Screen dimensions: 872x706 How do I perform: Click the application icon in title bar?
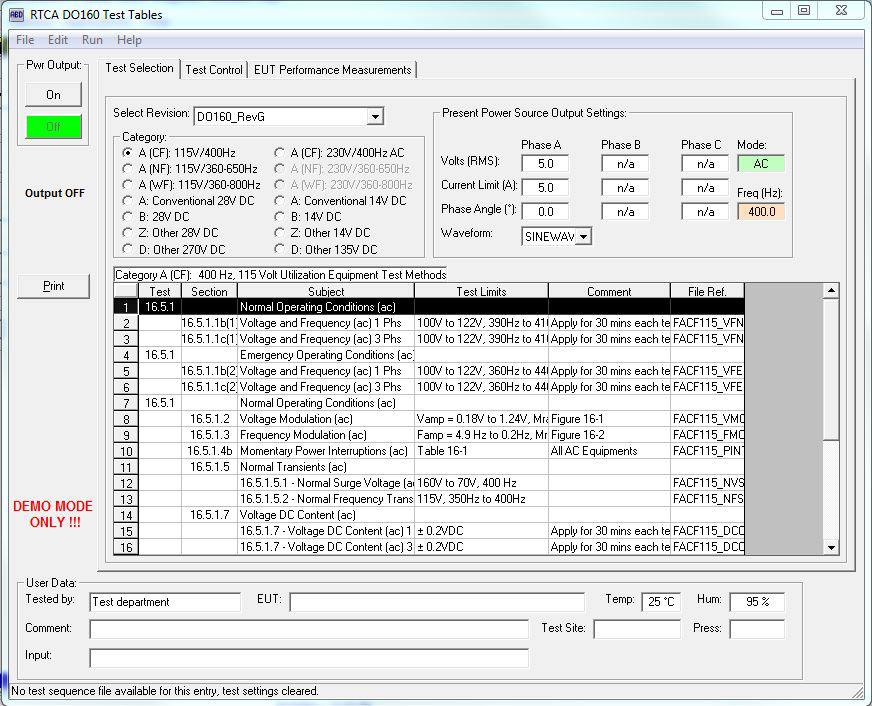coord(16,15)
